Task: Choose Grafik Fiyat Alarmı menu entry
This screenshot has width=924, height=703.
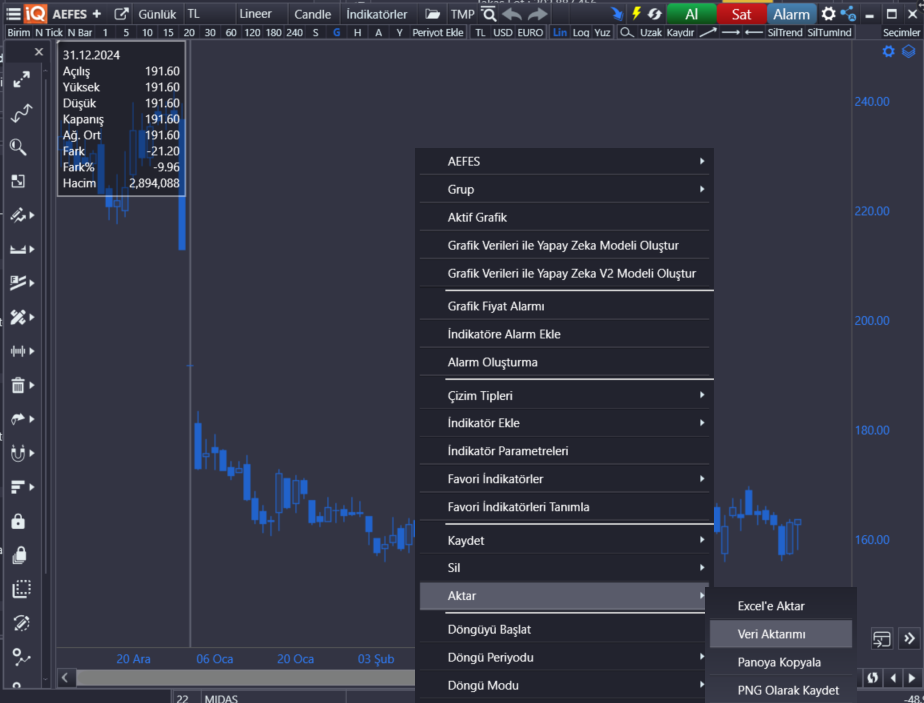Action: tap(565, 306)
